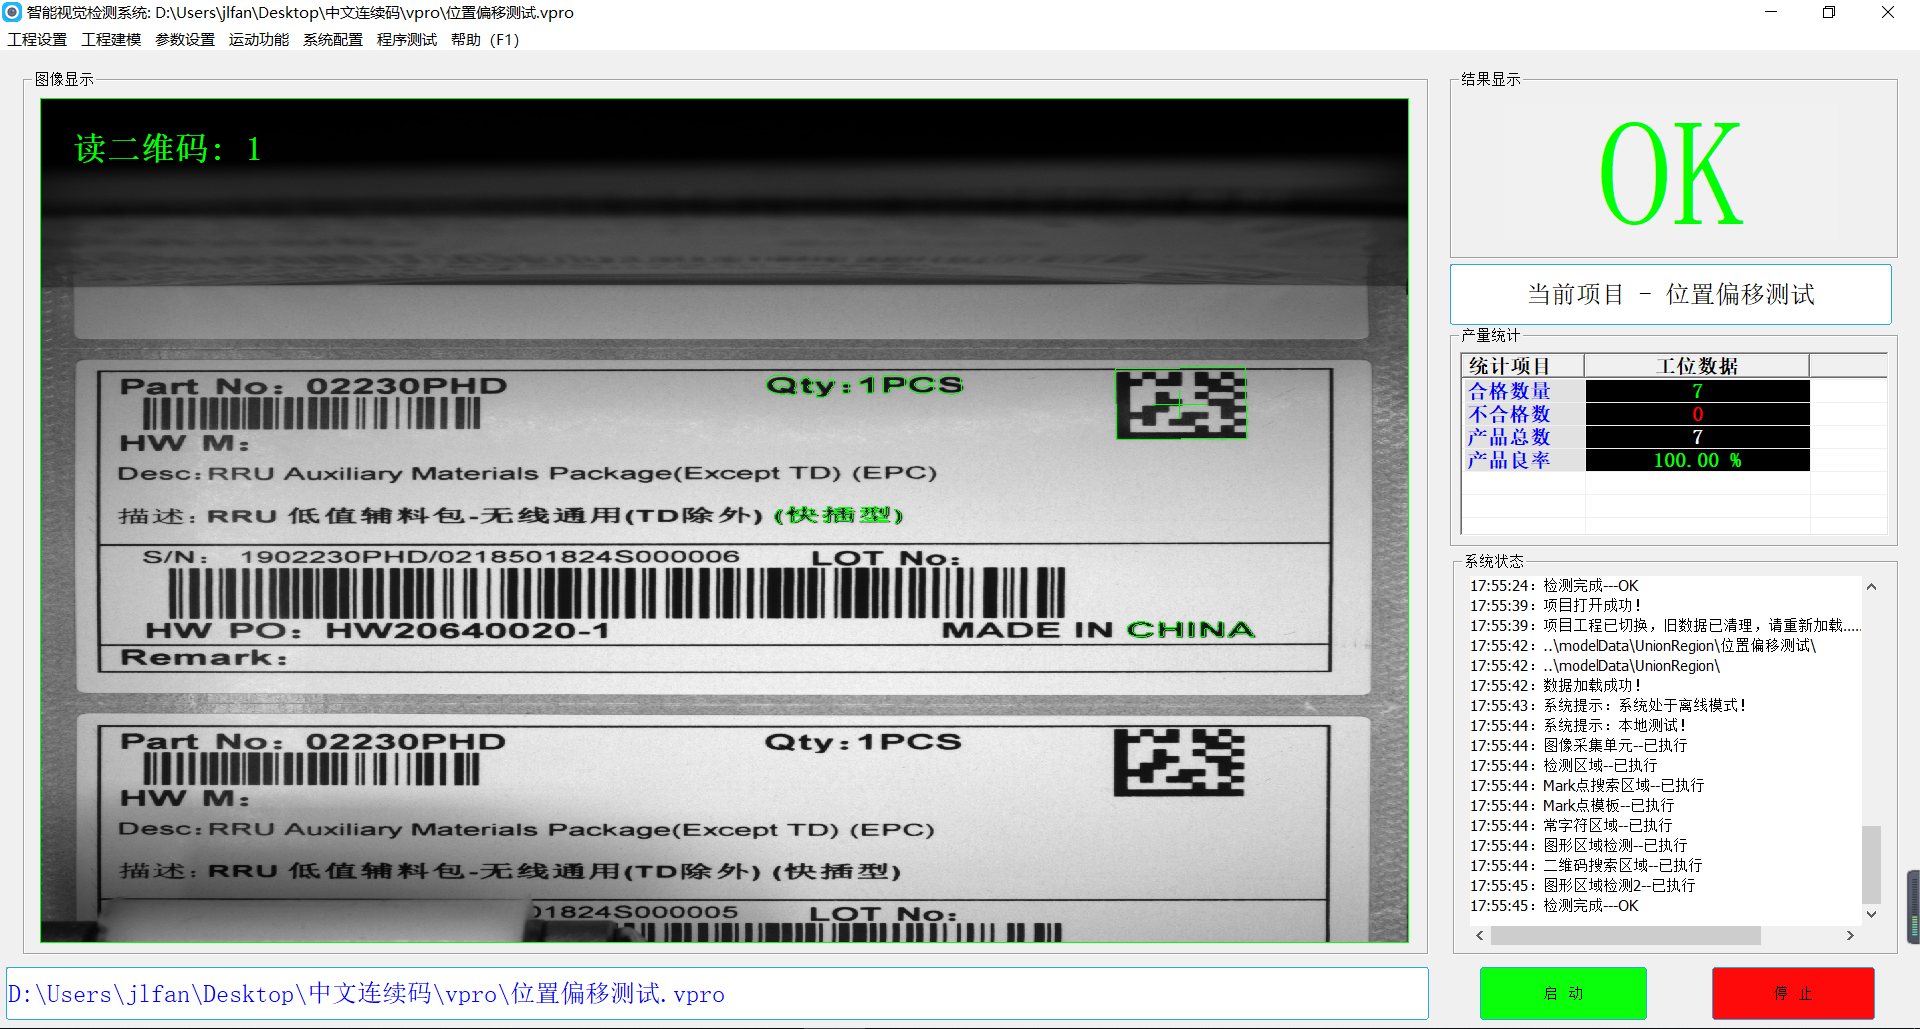Viewport: 1920px width, 1029px height.
Task: Click the system log horizontal scrollbar thumb
Action: click(x=1625, y=935)
